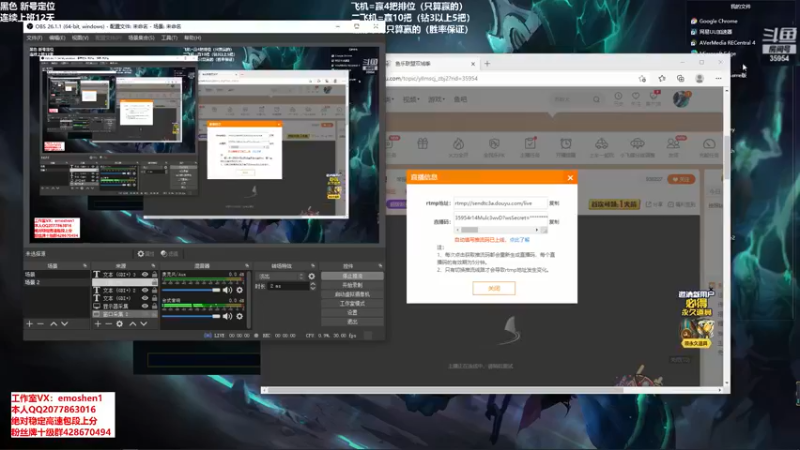The width and height of the screenshot is (800, 450).
Task: Toggle lock on 文本 (GDI+) source
Action: click(x=154, y=298)
